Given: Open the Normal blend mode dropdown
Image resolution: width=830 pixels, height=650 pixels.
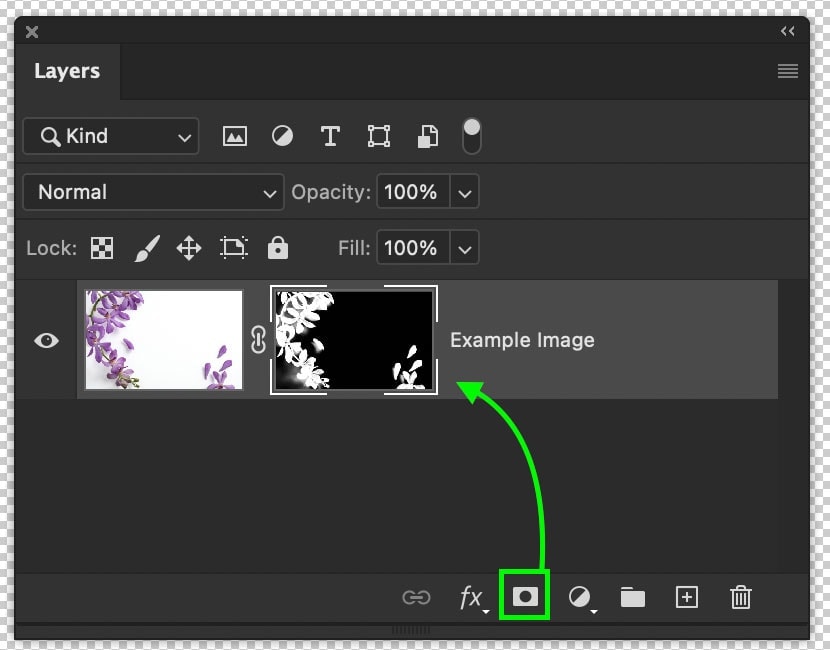Looking at the screenshot, I should coord(153,192).
